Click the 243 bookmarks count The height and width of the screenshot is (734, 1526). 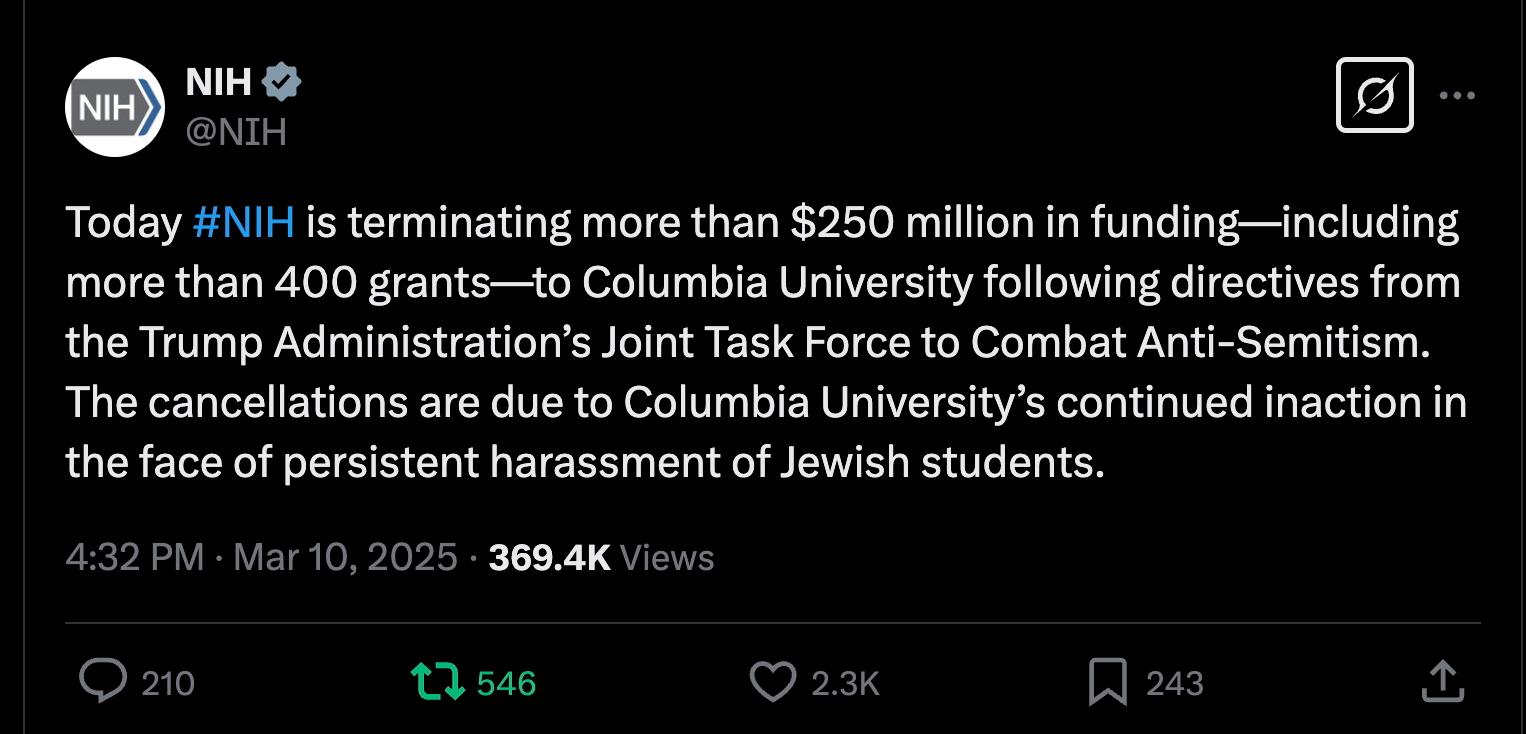coord(1174,683)
